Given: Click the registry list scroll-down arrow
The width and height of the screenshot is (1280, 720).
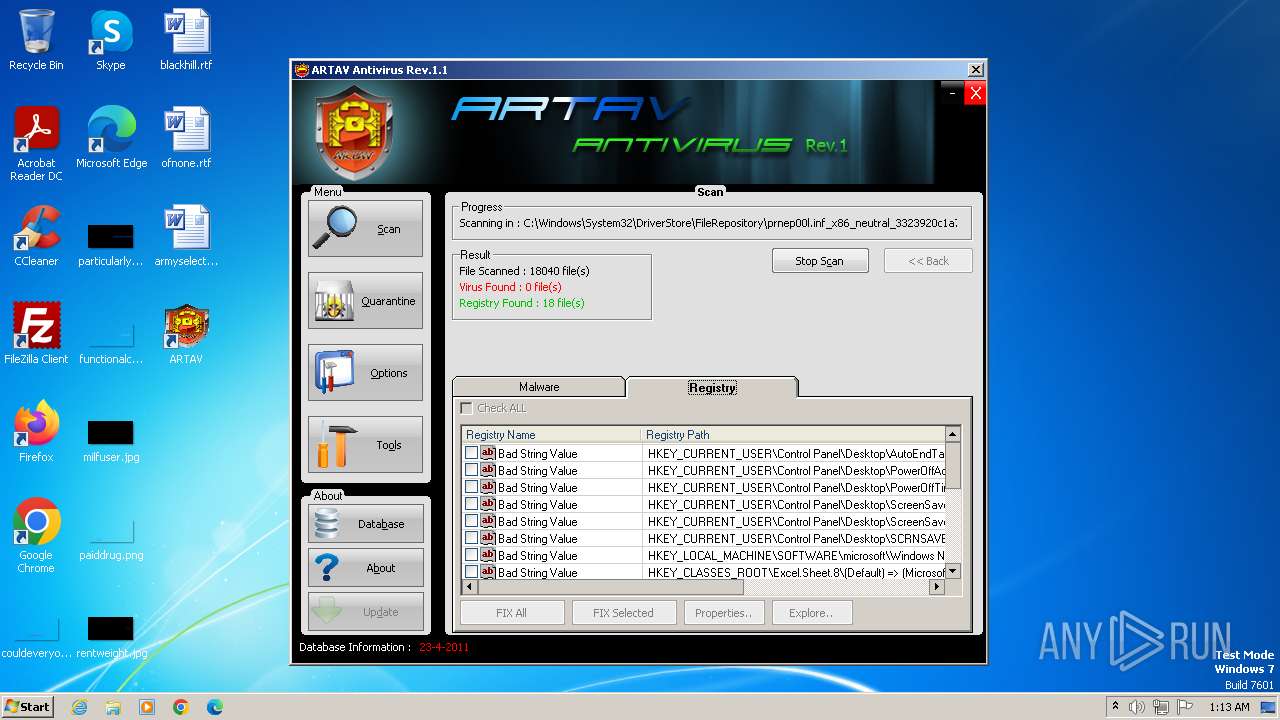Looking at the screenshot, I should click(x=953, y=571).
